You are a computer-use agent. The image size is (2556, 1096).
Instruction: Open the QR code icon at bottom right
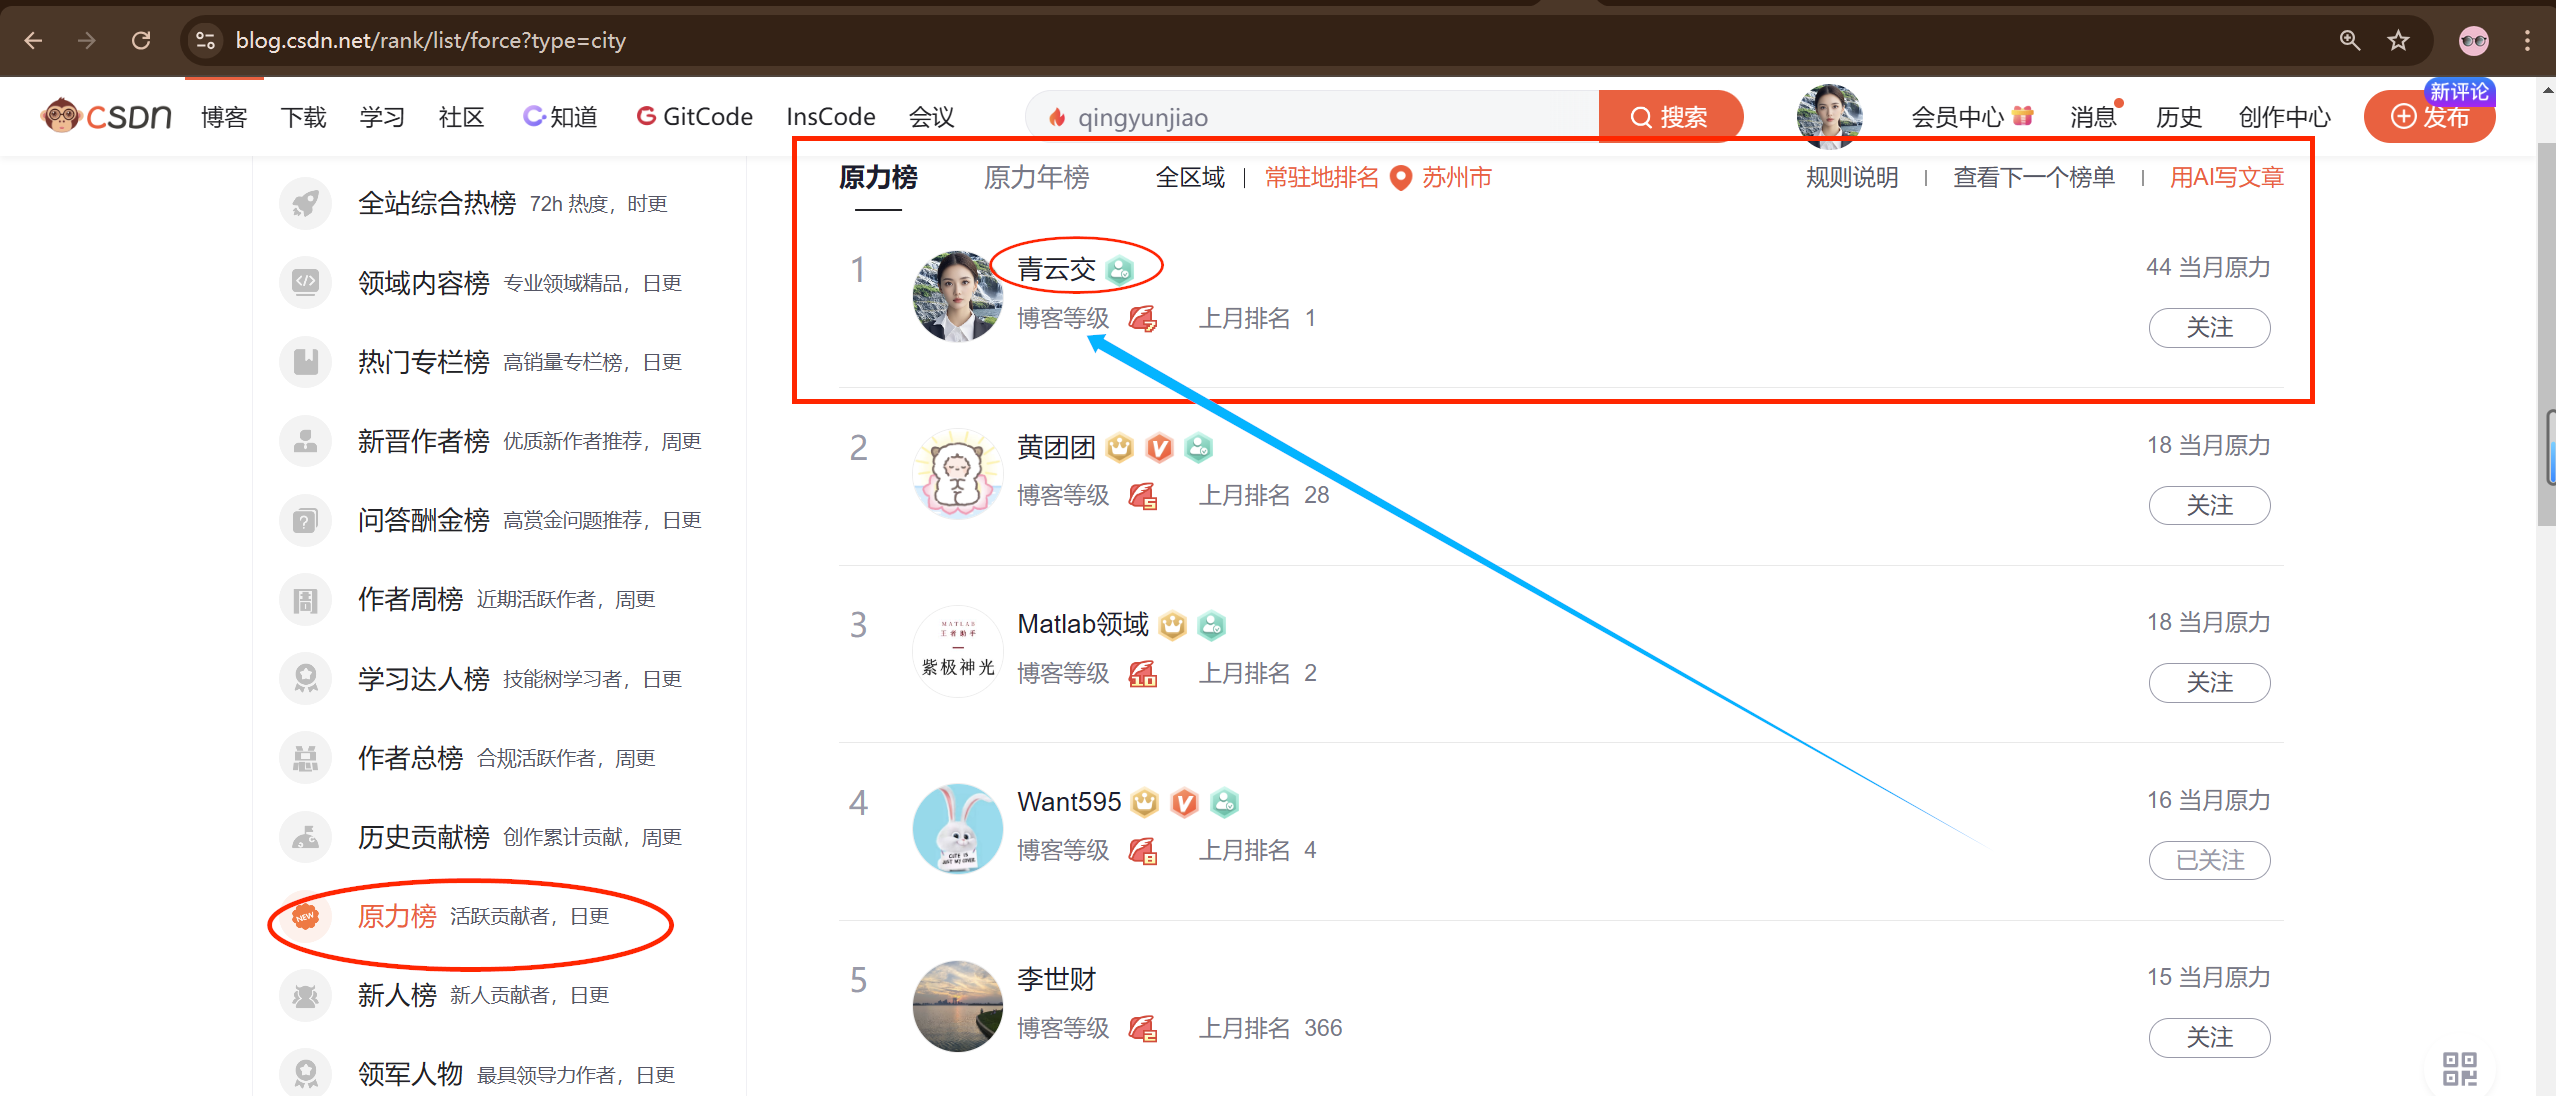click(2459, 1068)
